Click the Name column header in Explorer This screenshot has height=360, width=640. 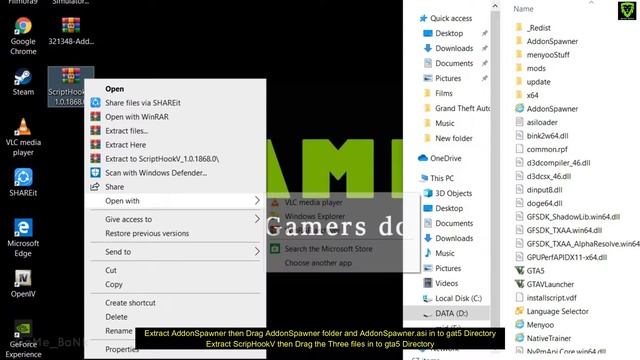click(x=523, y=9)
